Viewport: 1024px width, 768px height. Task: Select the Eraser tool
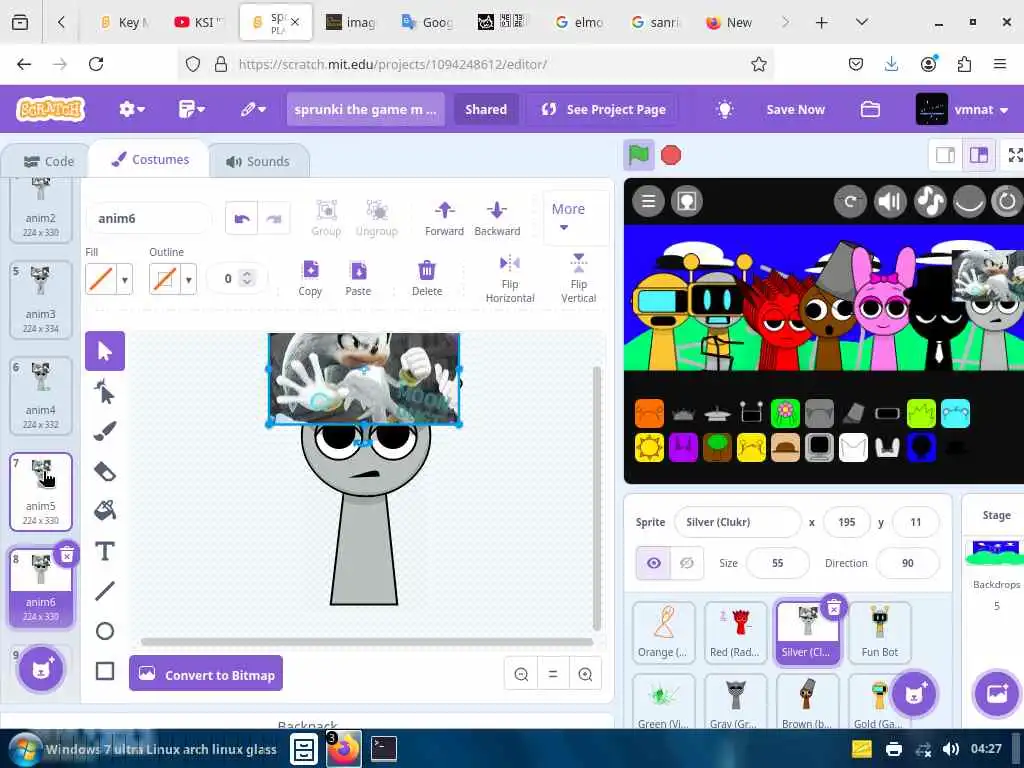(104, 471)
